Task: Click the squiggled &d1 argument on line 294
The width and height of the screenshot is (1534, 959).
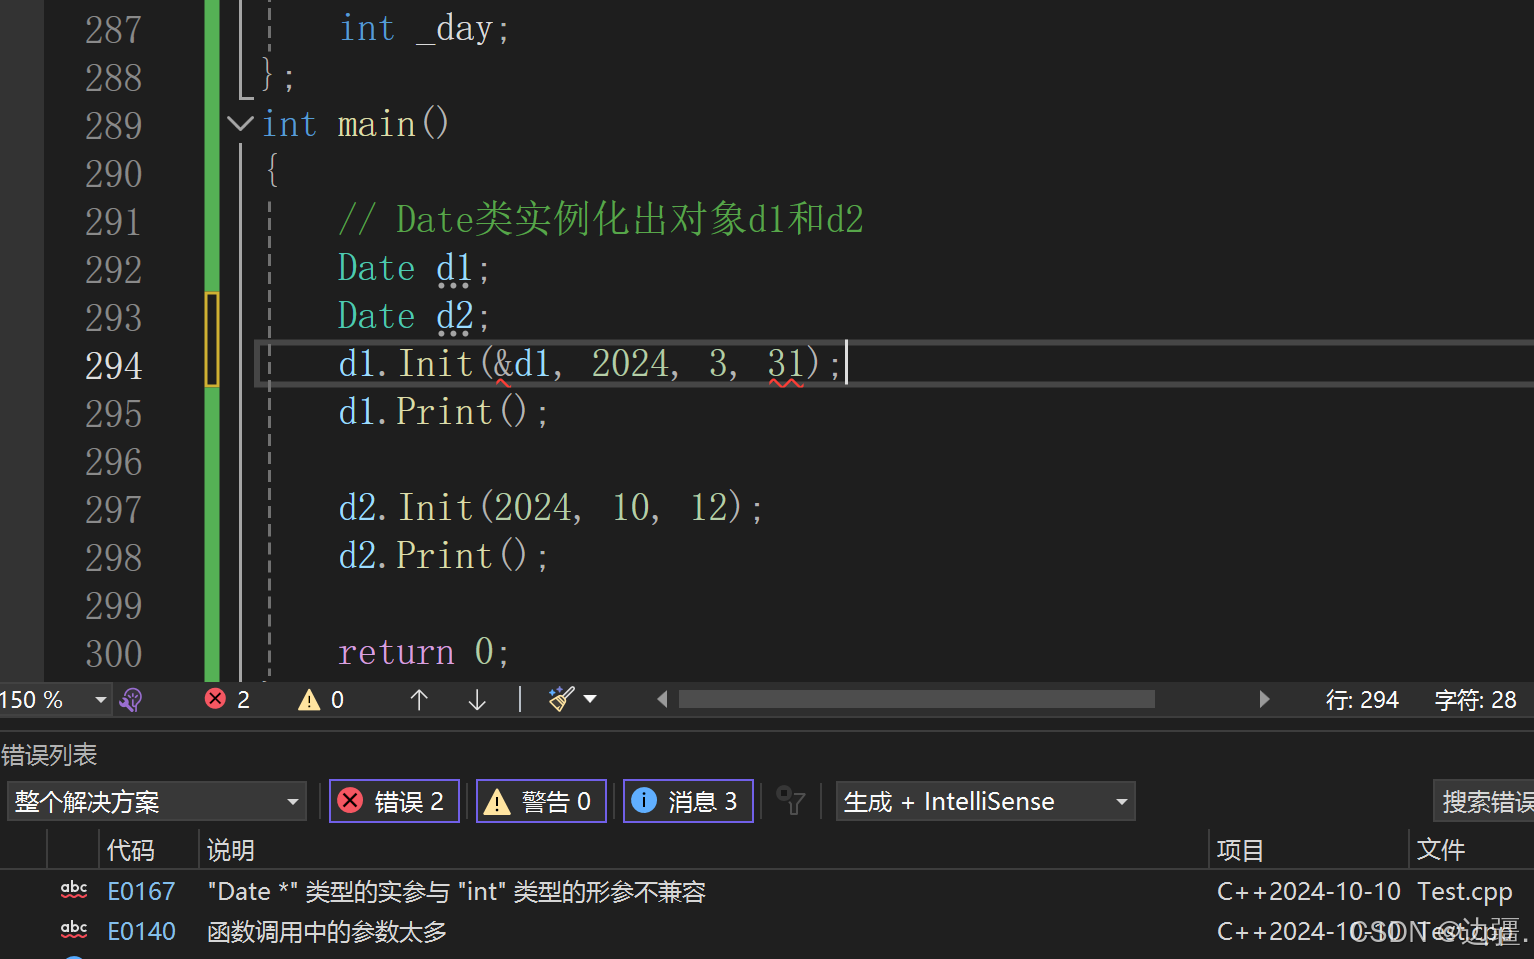Action: coord(522,363)
